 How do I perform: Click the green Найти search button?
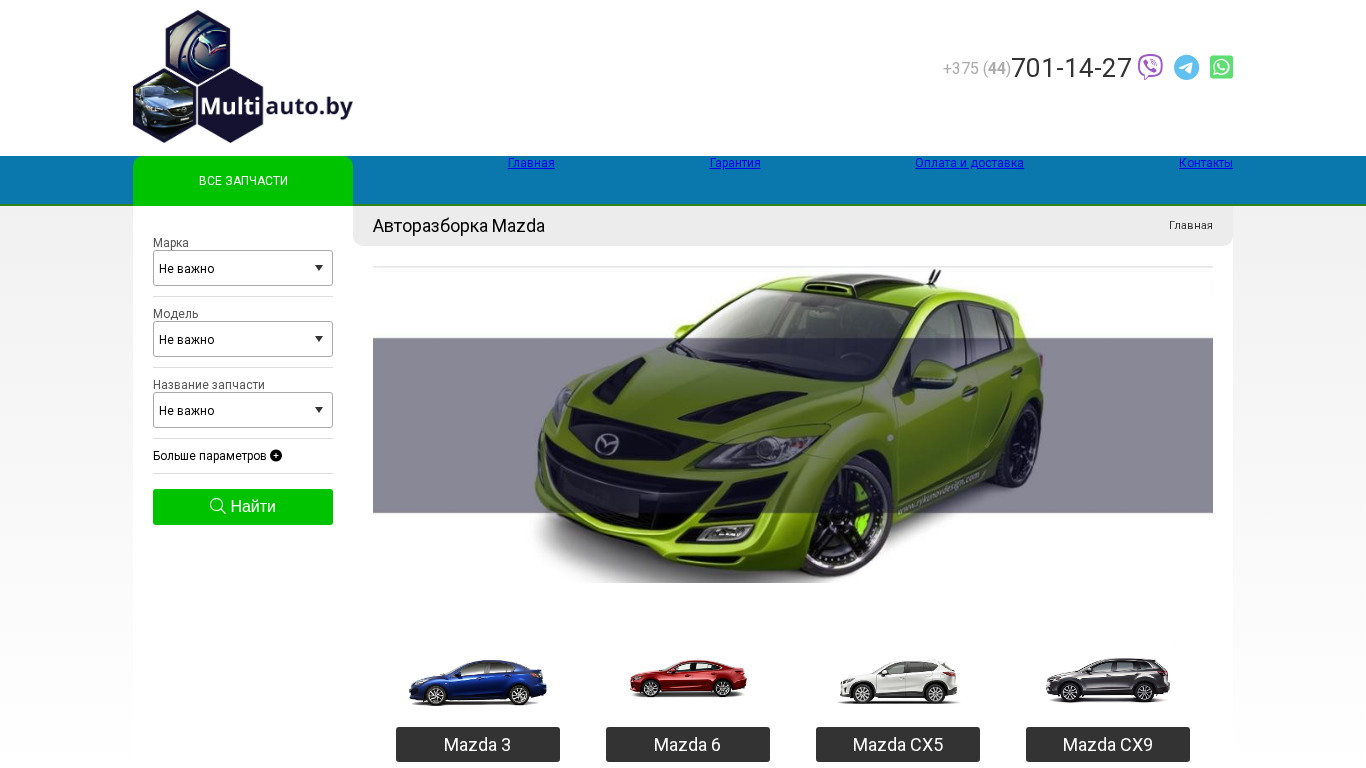coord(243,507)
